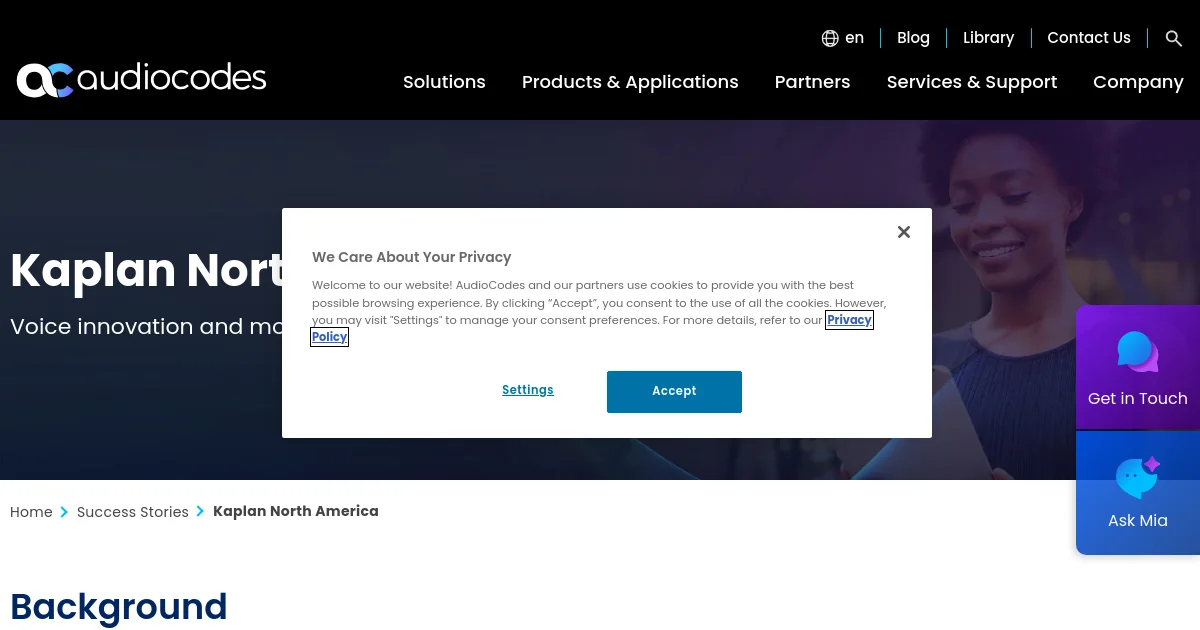Click 'We Care About Your Privacy' title
This screenshot has height=630, width=1200.
click(412, 257)
